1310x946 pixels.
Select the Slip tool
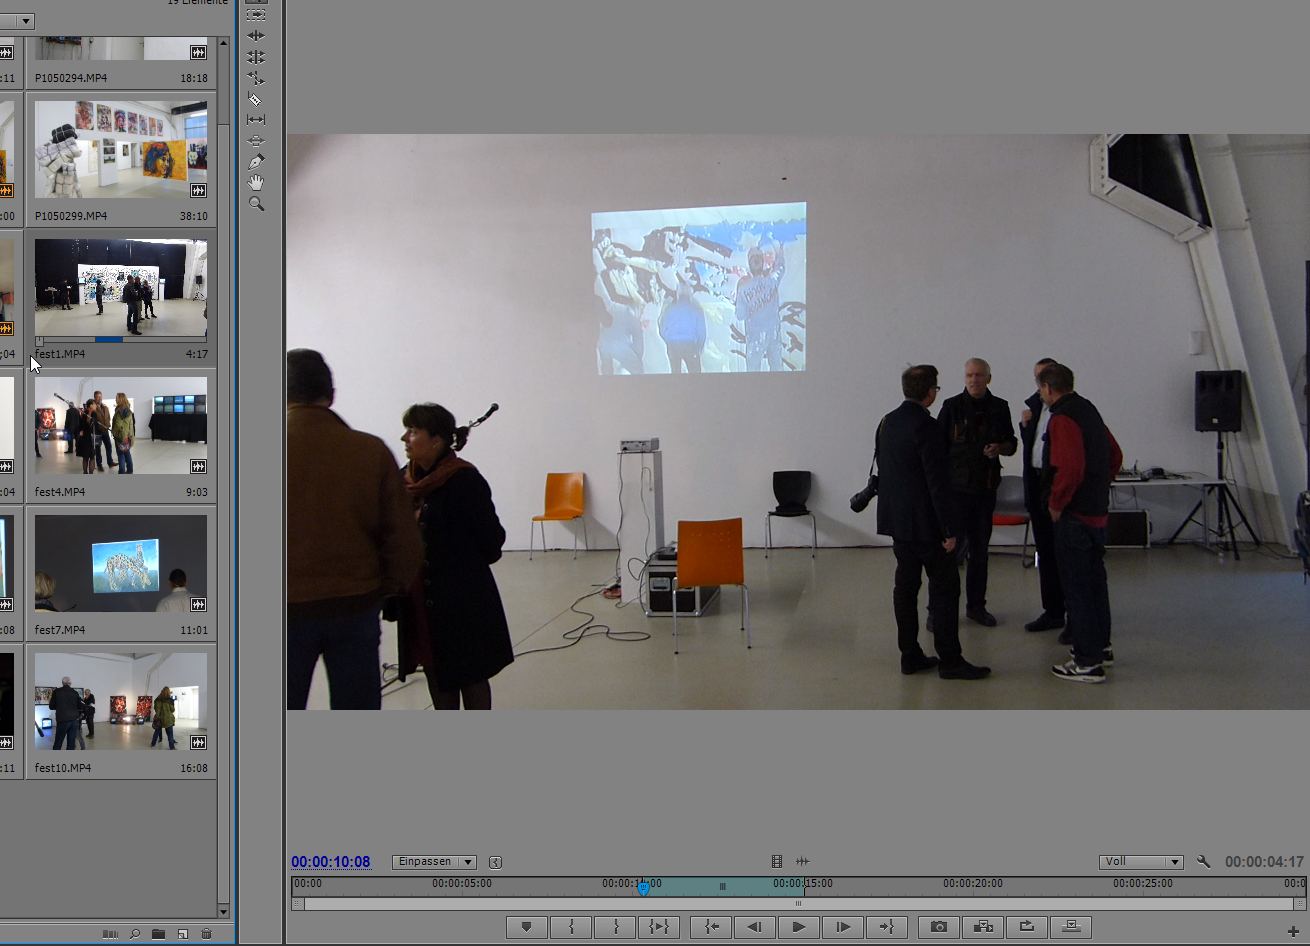pos(256,119)
